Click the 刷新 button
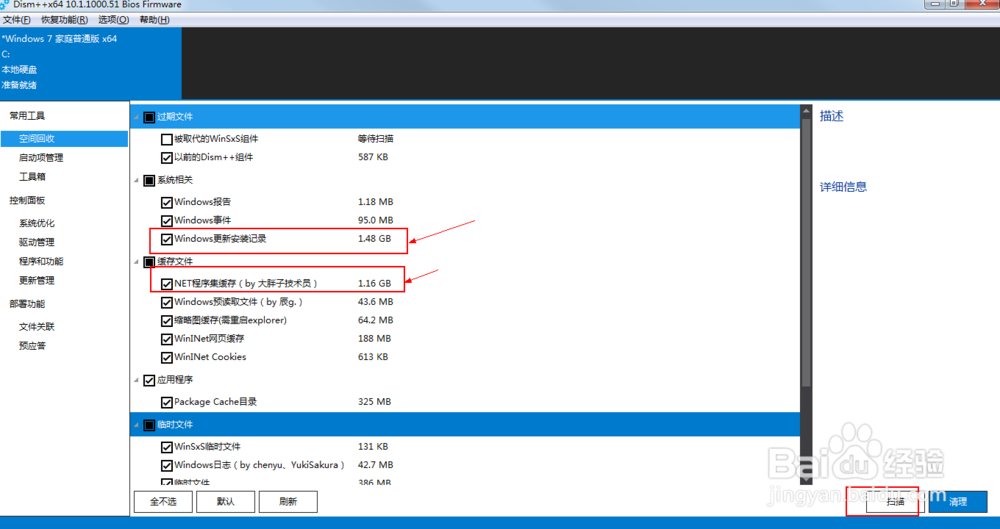1000x529 pixels. (x=288, y=502)
